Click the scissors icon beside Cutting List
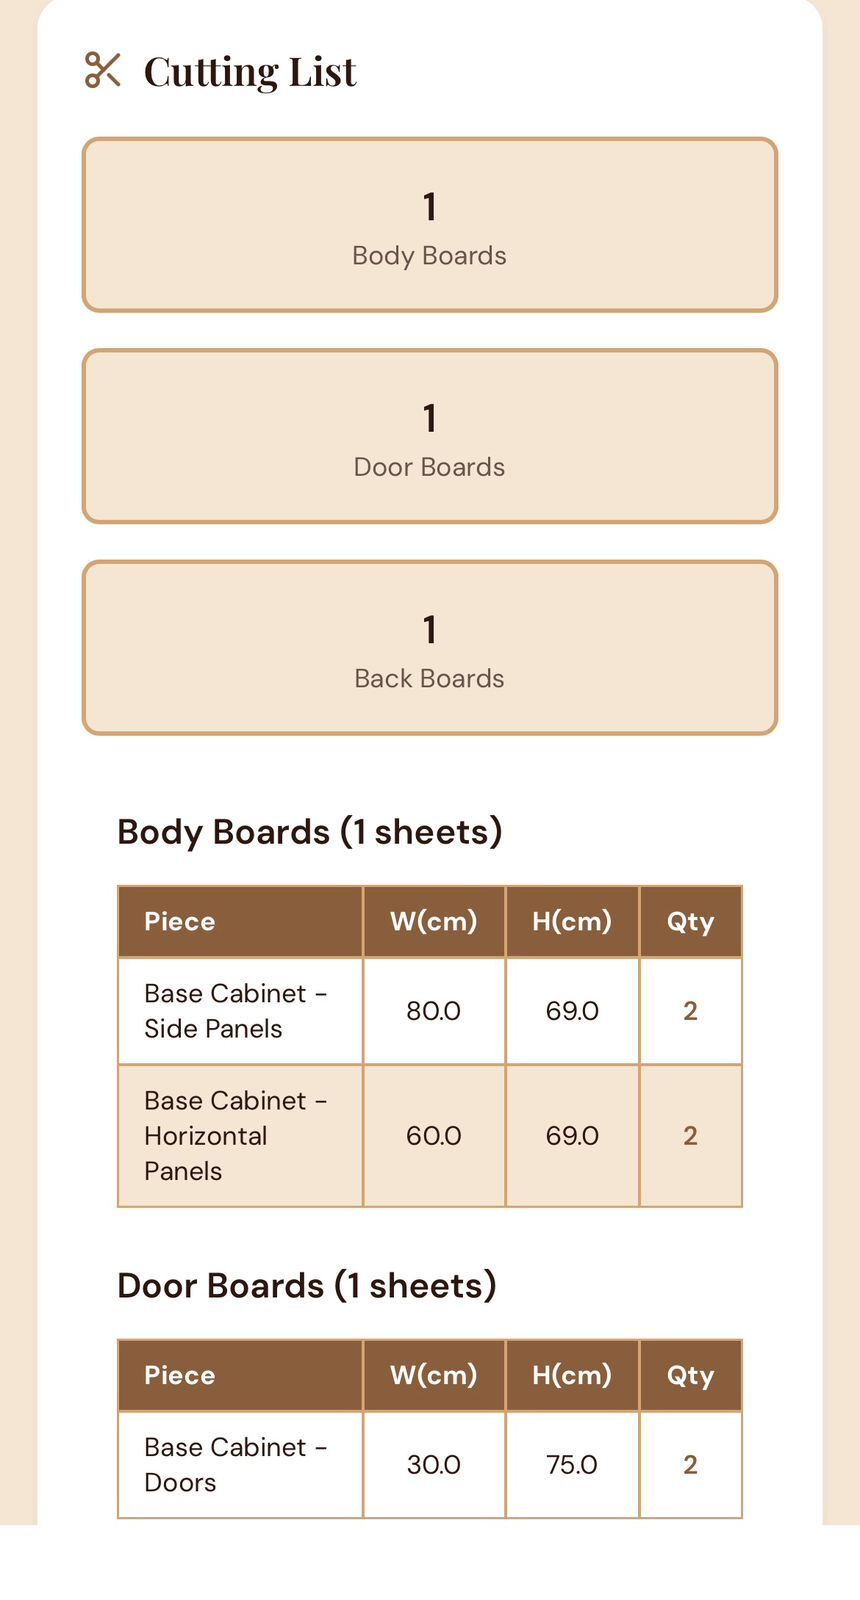 click(x=103, y=70)
